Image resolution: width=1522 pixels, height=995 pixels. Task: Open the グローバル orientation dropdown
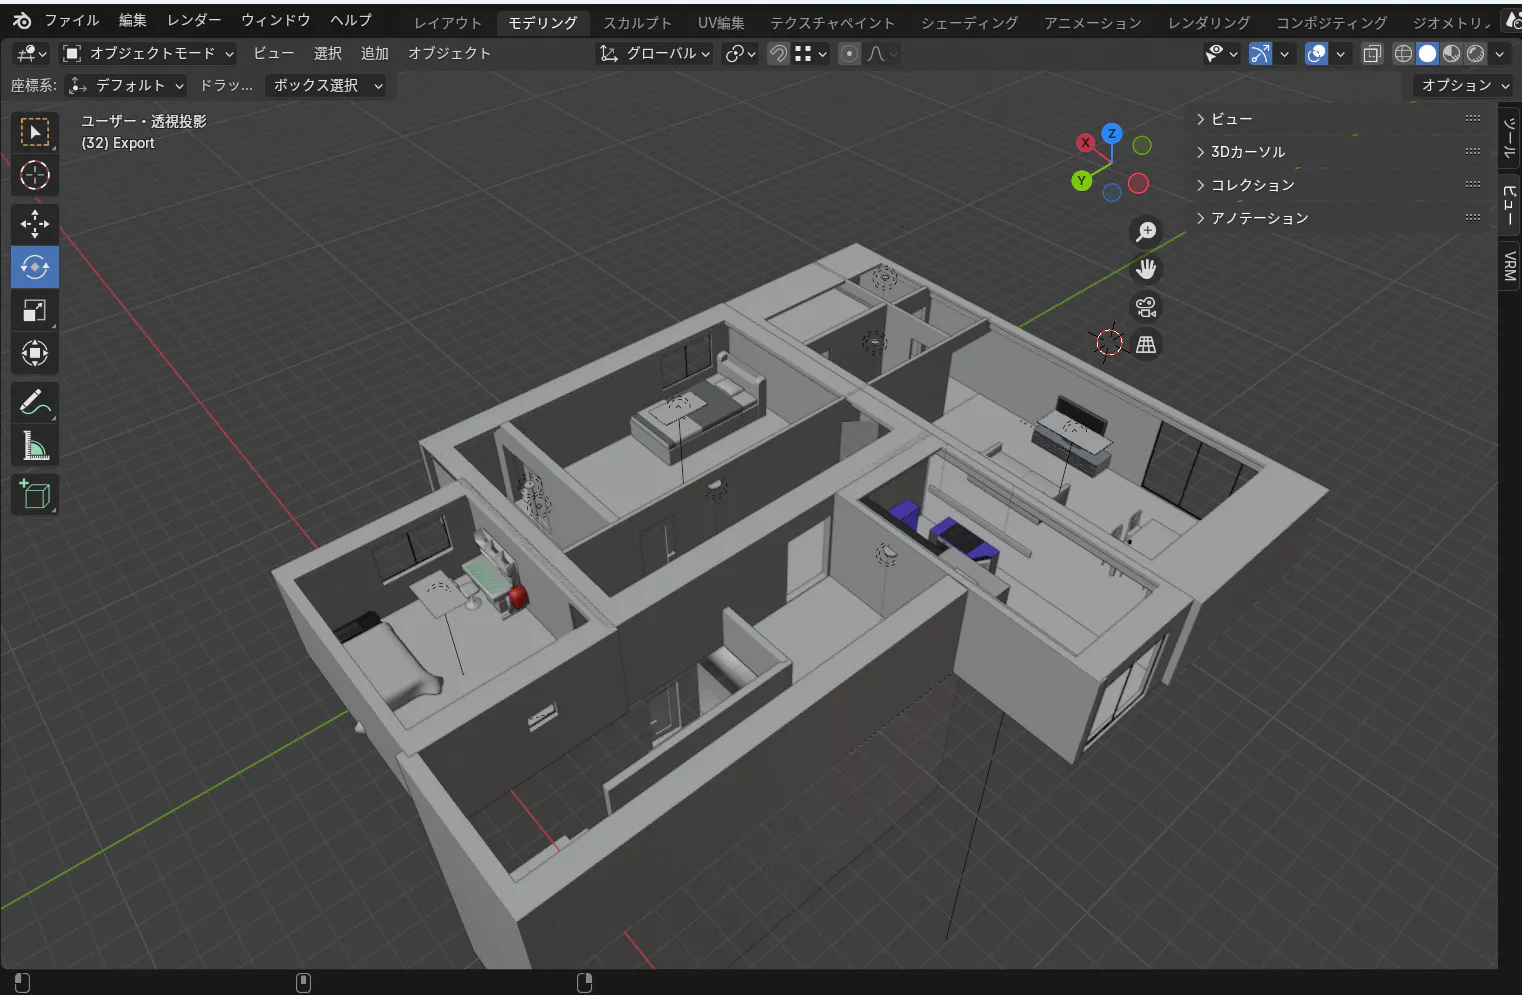(x=655, y=54)
